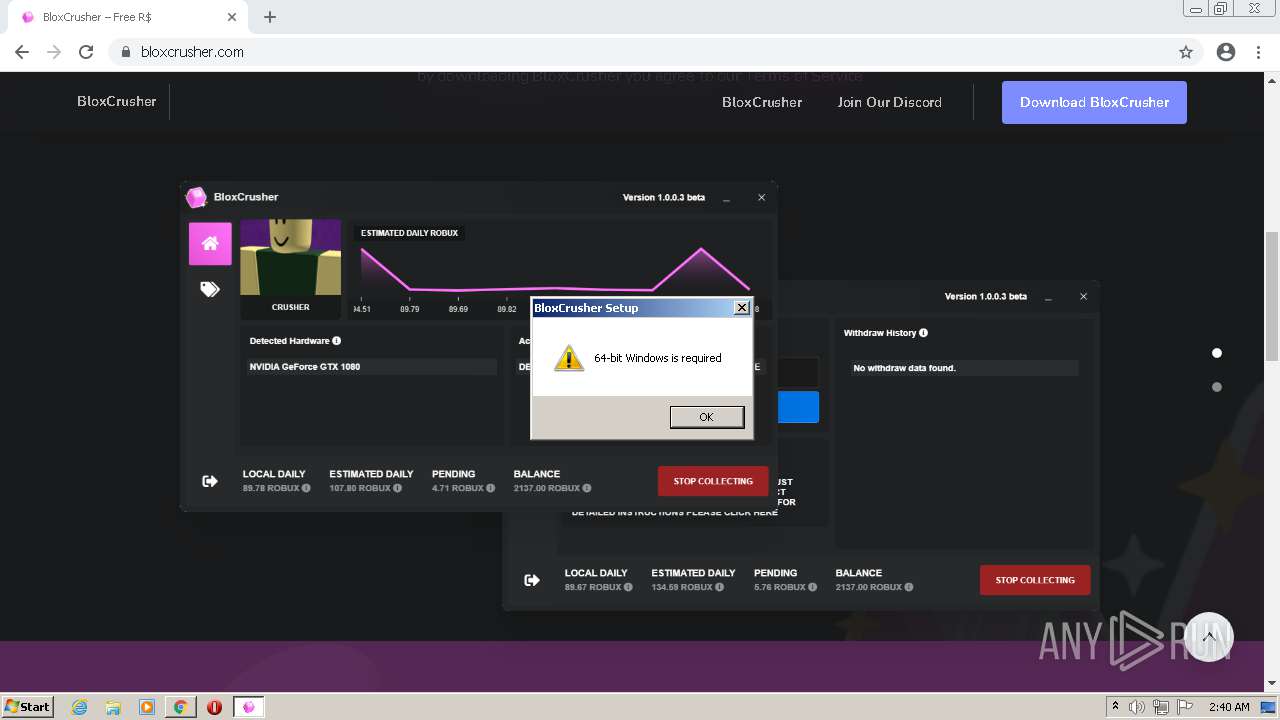Show hidden system tray icons
The height and width of the screenshot is (720, 1280).
pos(1116,707)
